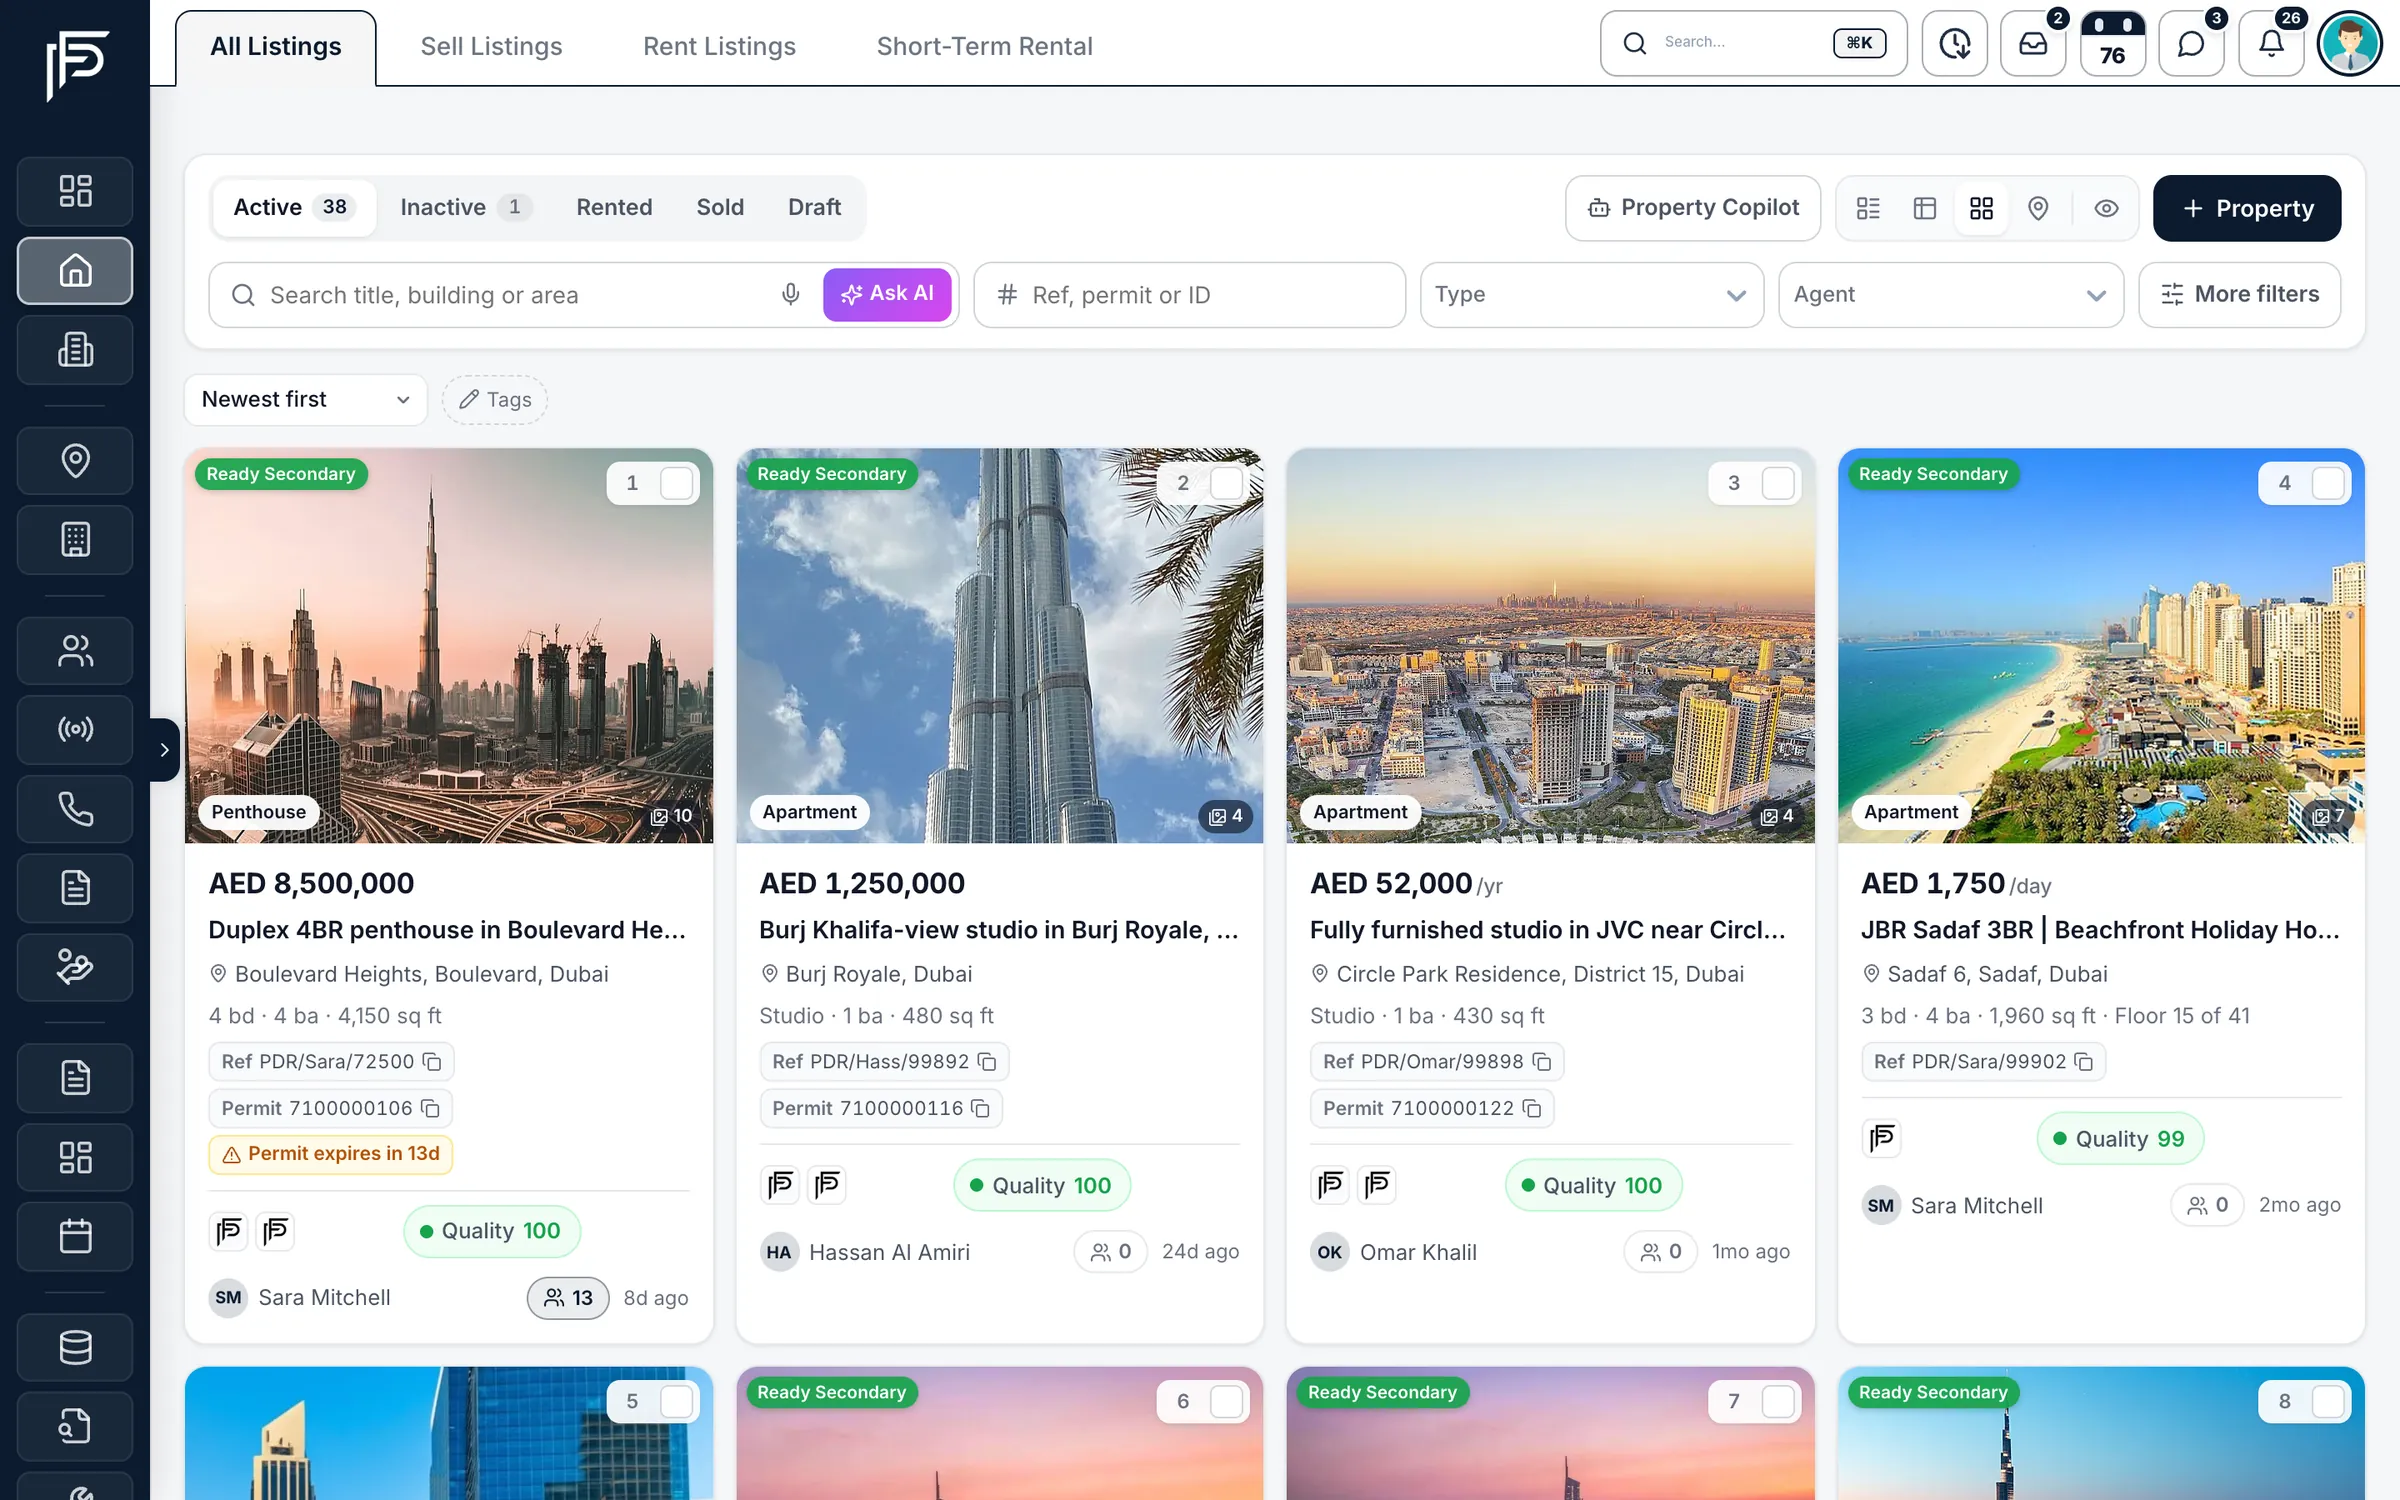Select checkbox on listing card 3
2400x1500 pixels.
click(1778, 483)
